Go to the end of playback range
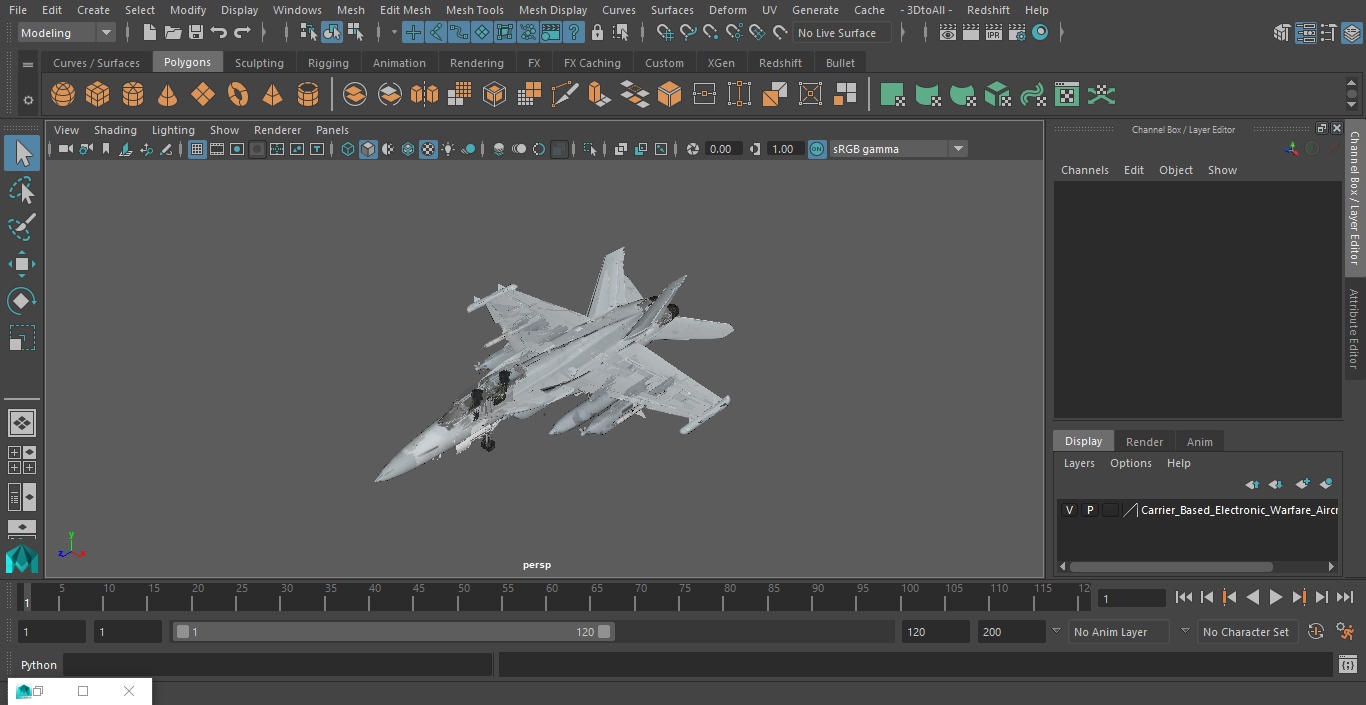This screenshot has height=705, width=1366. coord(1345,597)
